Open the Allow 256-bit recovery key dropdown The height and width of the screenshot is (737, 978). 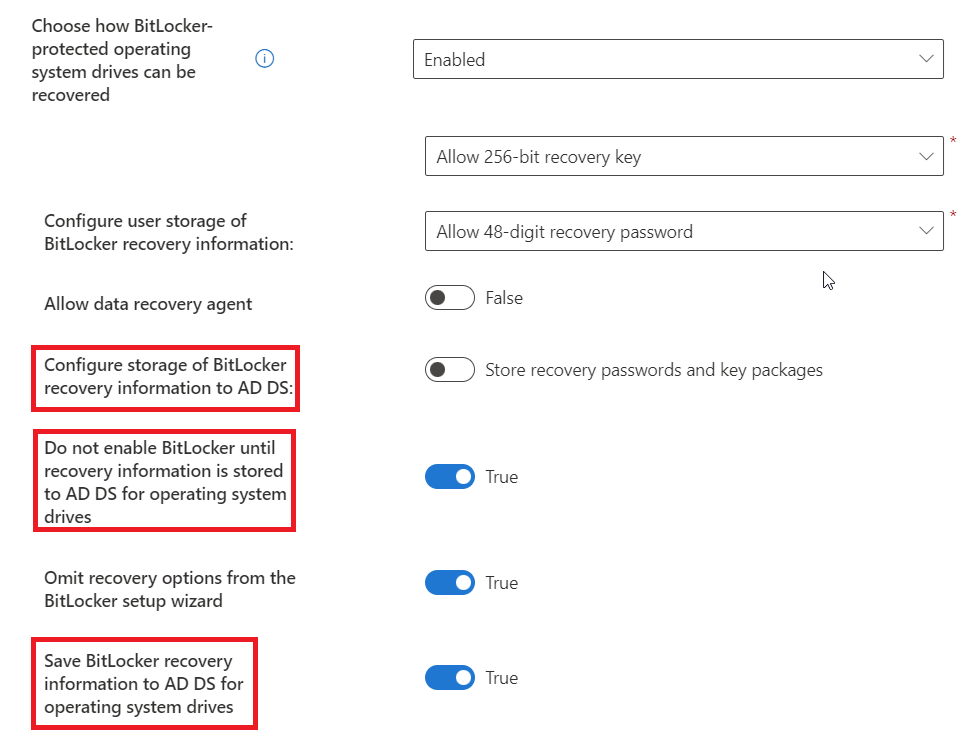click(x=684, y=156)
